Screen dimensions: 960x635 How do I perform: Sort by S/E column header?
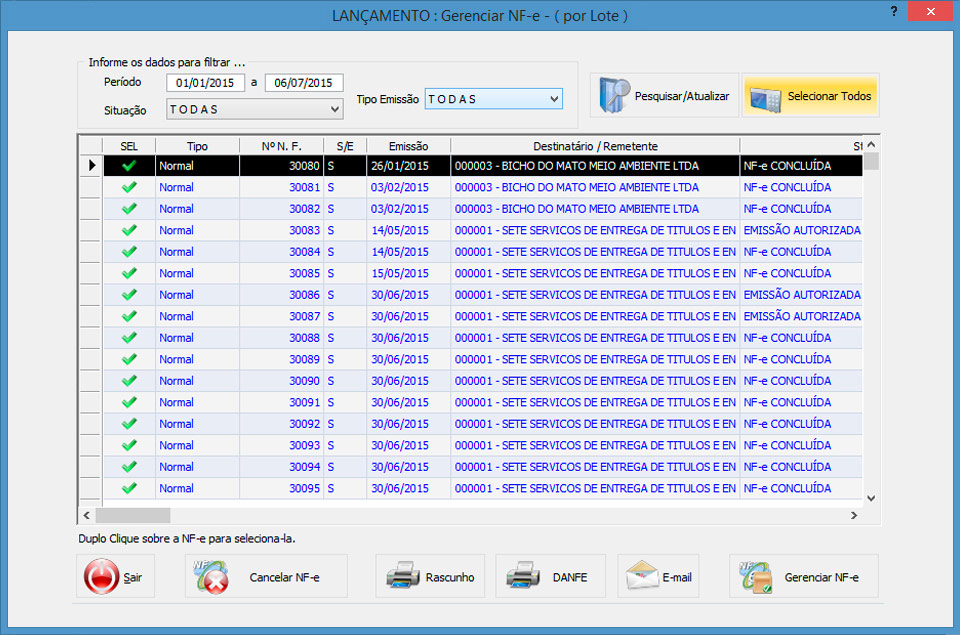click(345, 146)
